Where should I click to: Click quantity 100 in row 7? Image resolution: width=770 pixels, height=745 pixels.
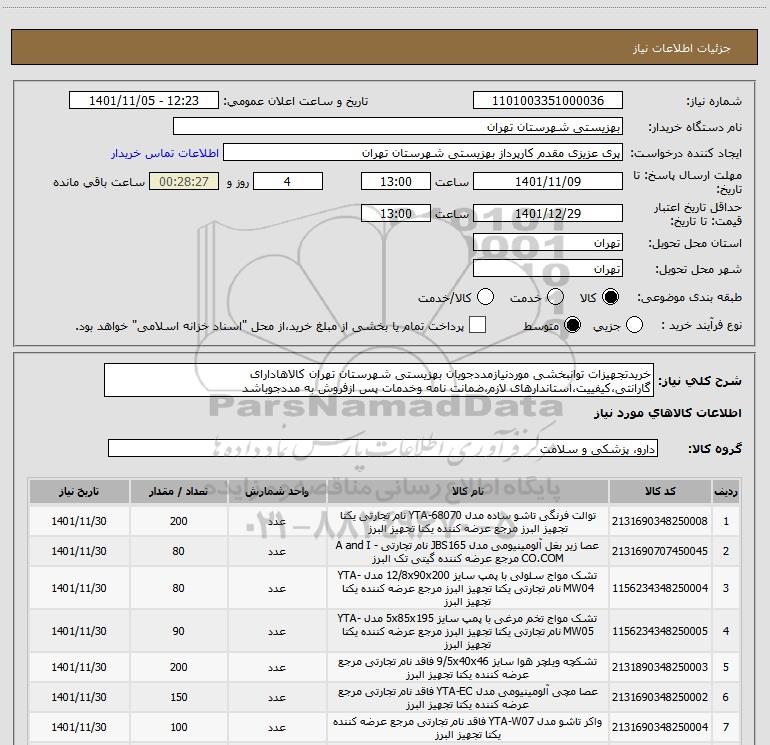[178, 727]
